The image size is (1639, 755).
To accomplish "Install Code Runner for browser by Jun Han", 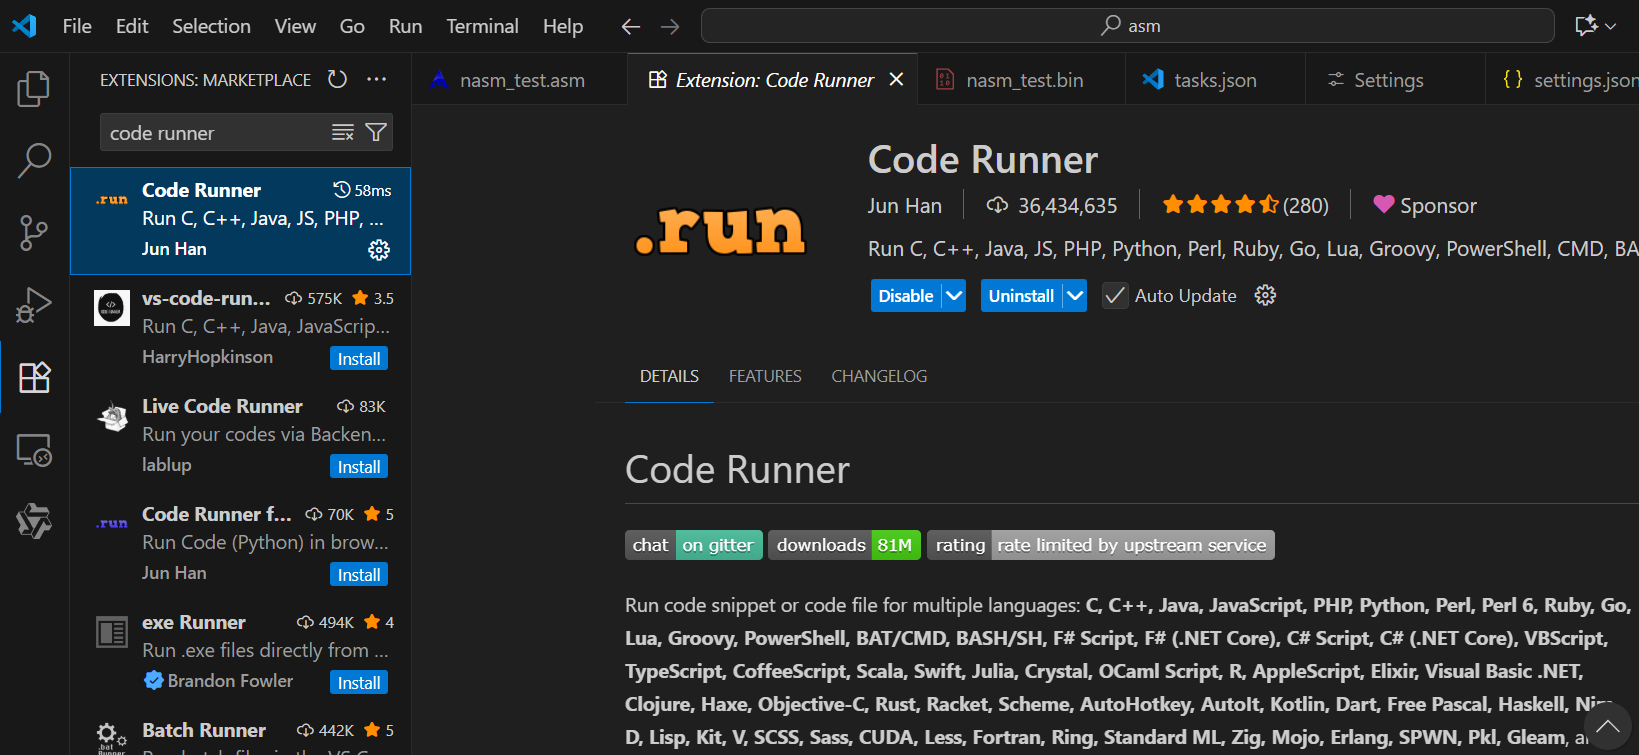I will point(359,574).
